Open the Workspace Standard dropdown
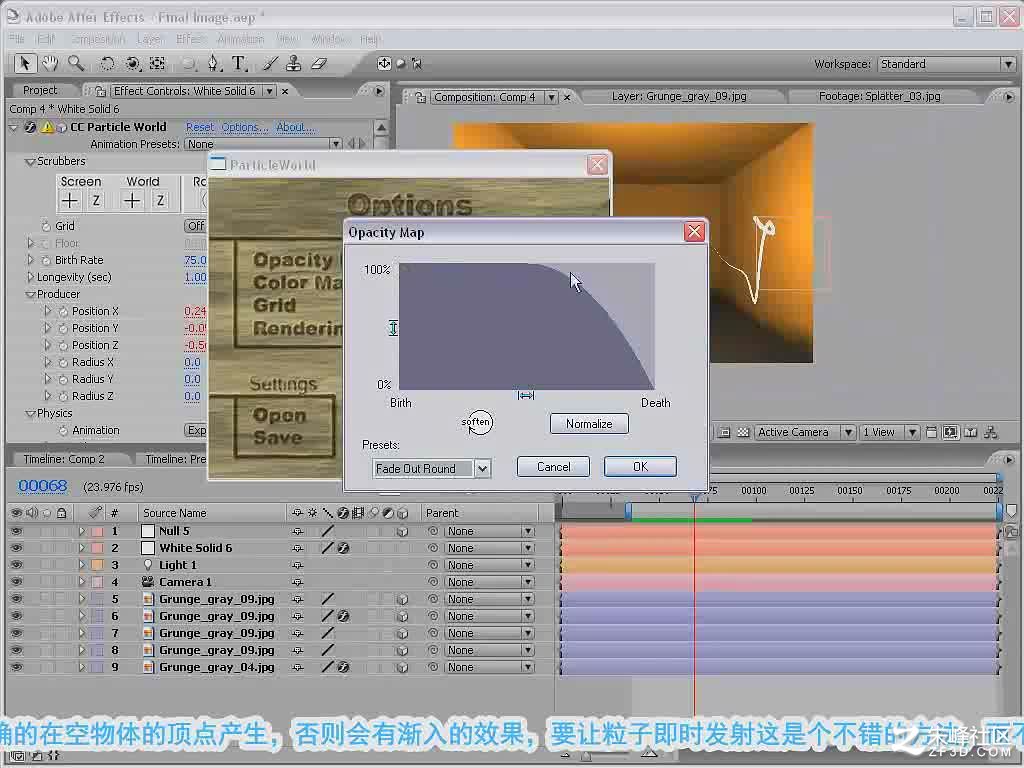 point(1008,64)
